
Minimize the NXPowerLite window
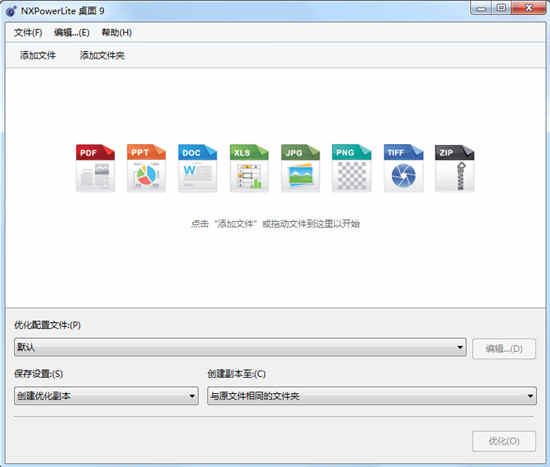point(481,8)
